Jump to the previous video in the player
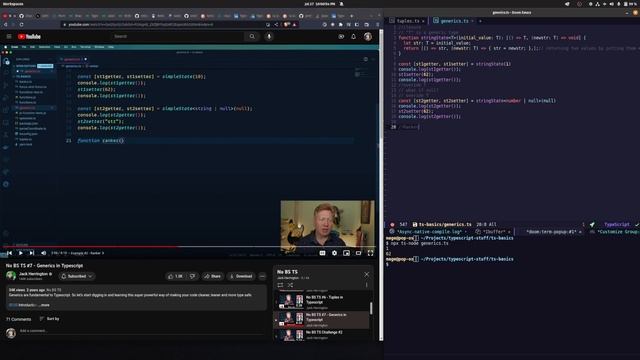The width and height of the screenshot is (640, 360). coord(9,253)
